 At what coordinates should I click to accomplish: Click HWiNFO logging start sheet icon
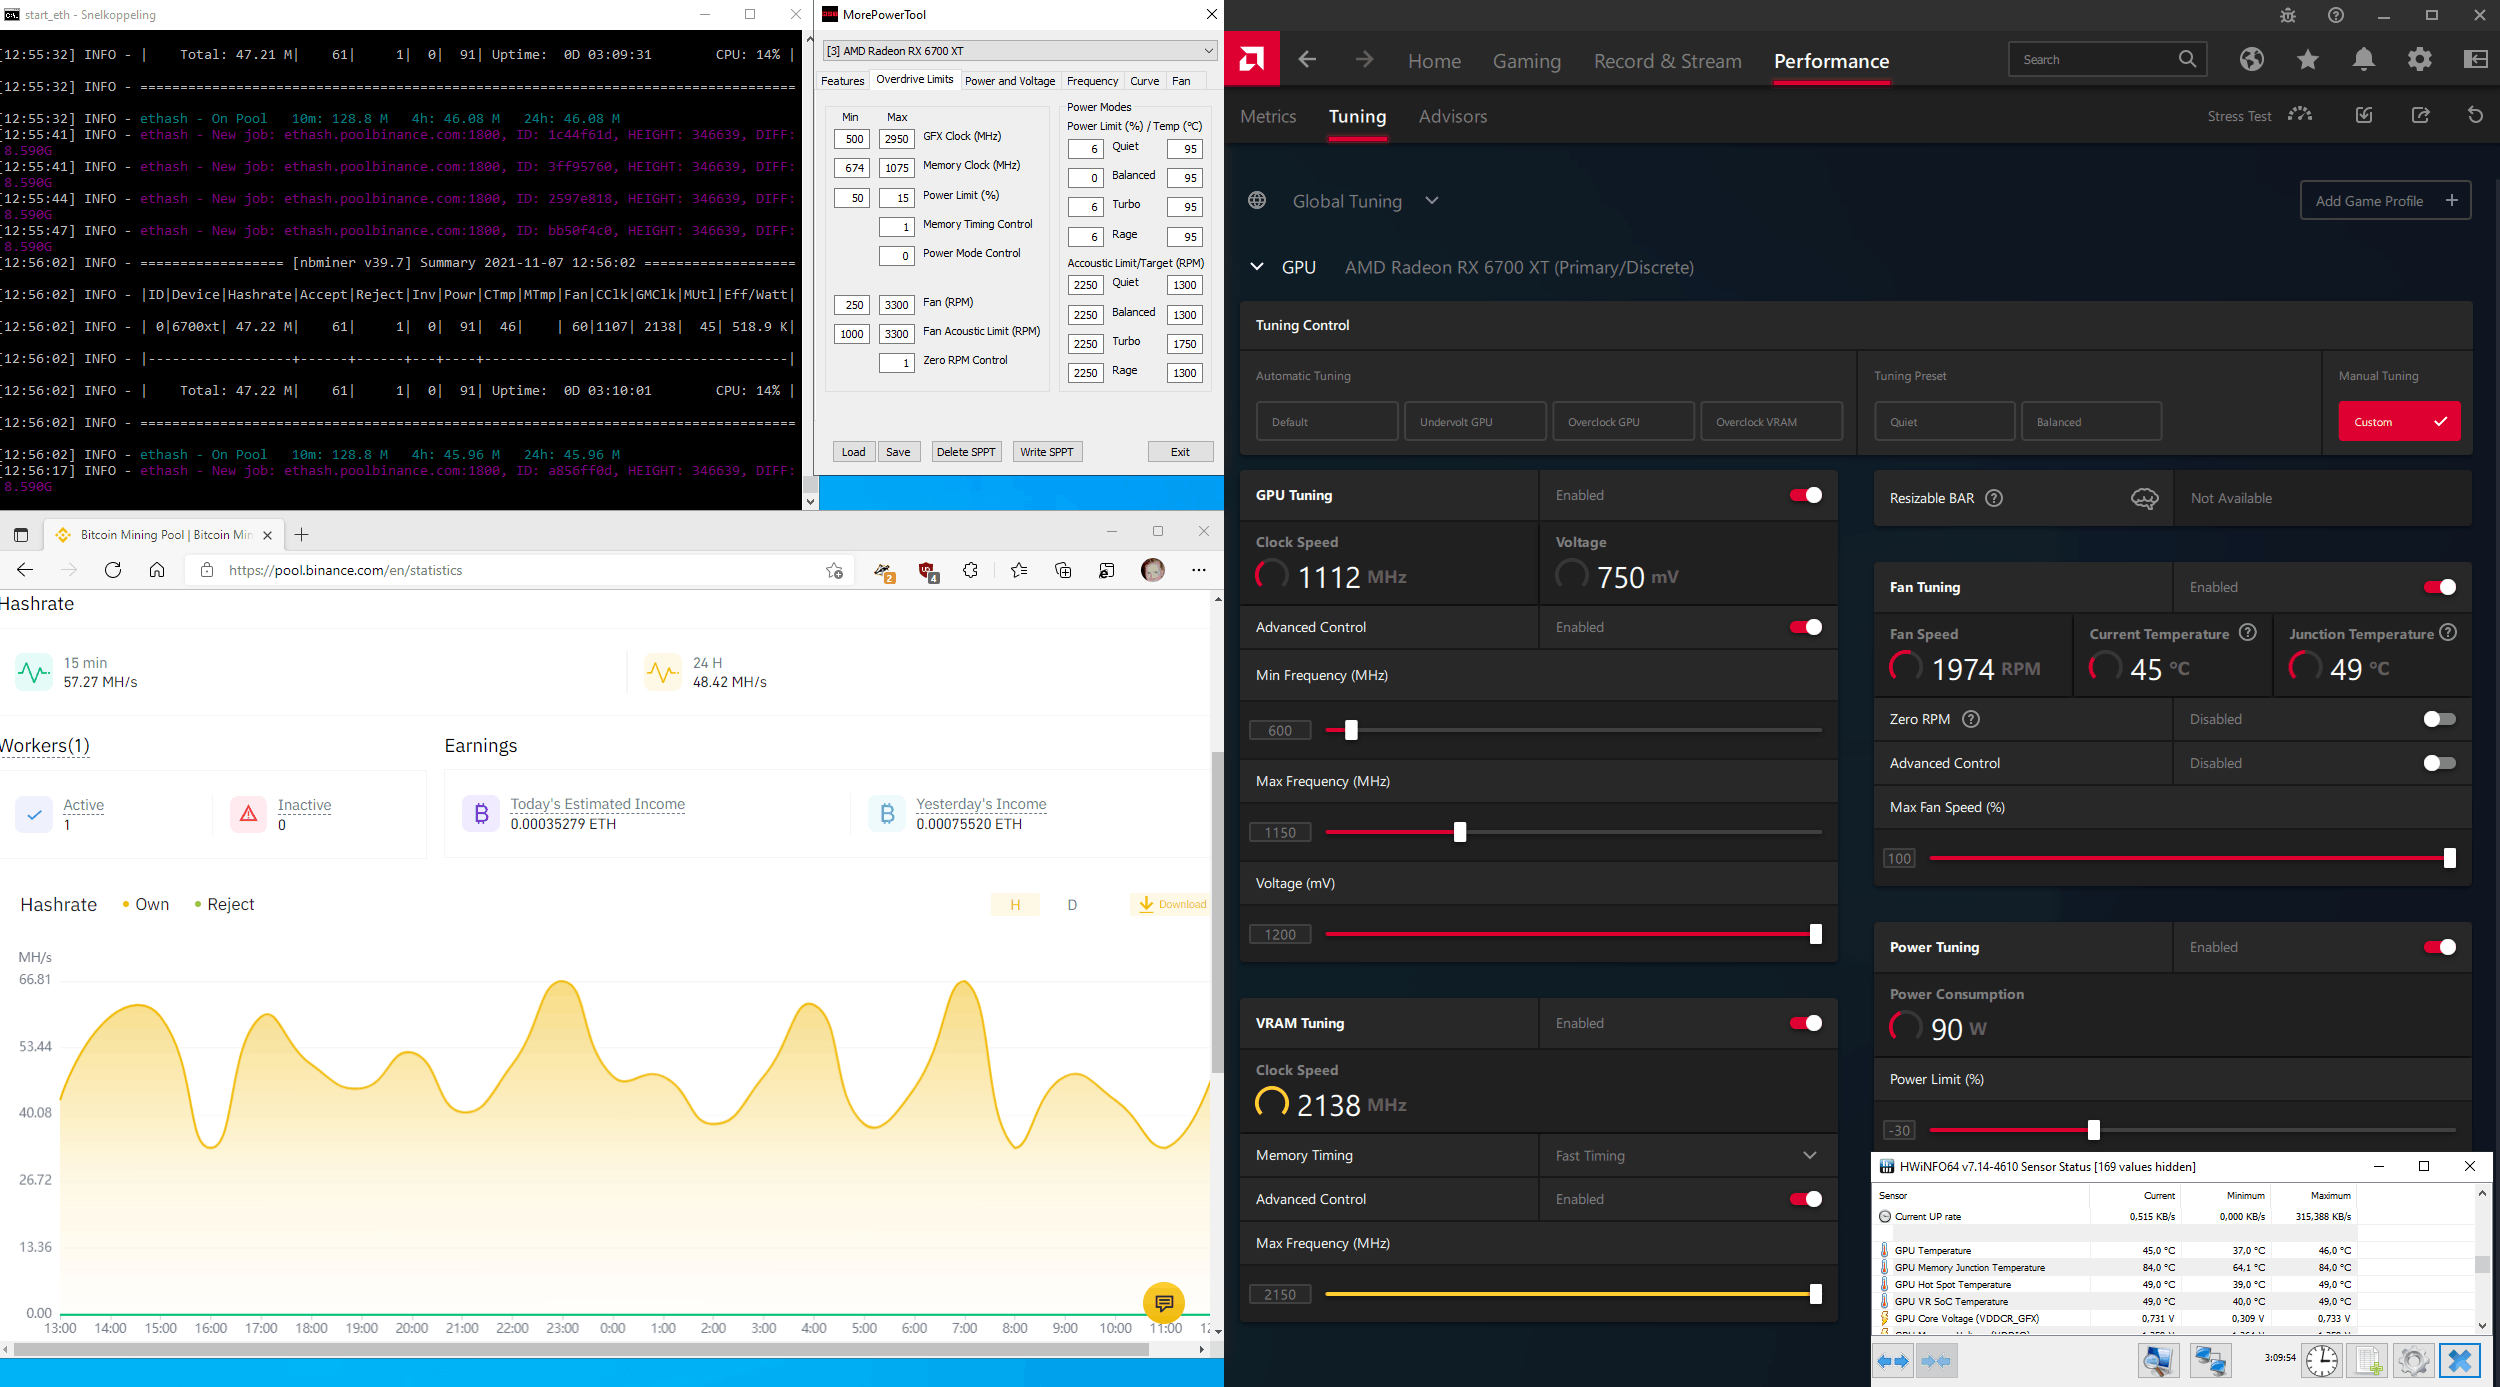tap(2368, 1361)
